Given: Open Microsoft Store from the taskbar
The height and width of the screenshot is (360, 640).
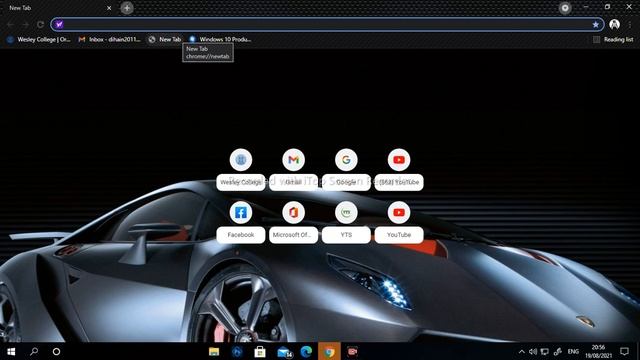Looking at the screenshot, I should click(260, 351).
